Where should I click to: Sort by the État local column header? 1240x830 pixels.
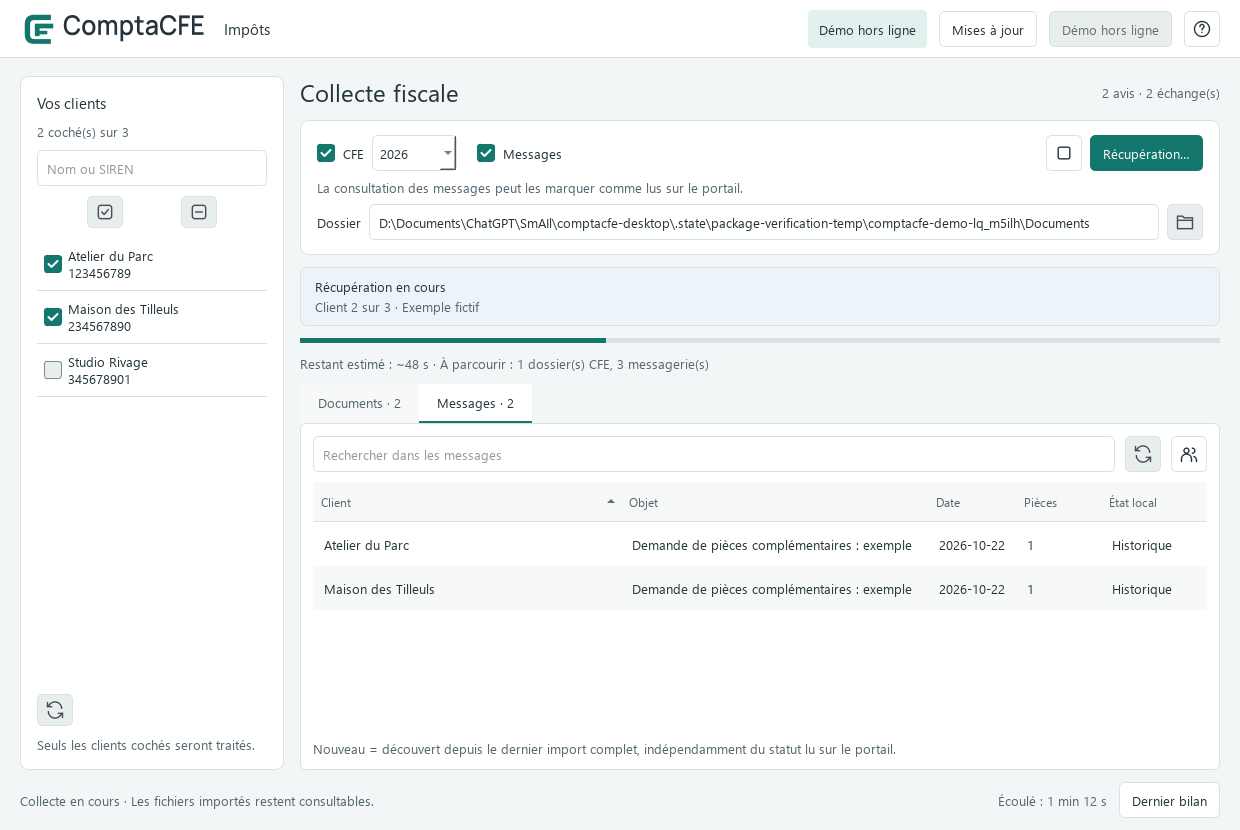coord(1154,502)
